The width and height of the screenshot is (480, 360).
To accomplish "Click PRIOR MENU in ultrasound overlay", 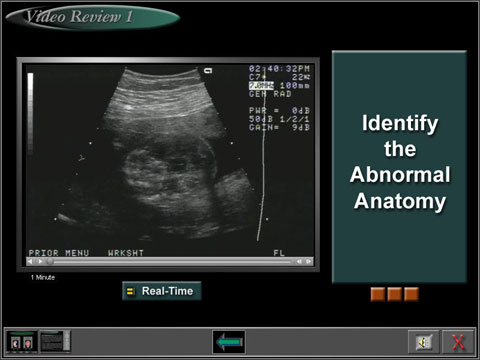I will click(x=59, y=253).
